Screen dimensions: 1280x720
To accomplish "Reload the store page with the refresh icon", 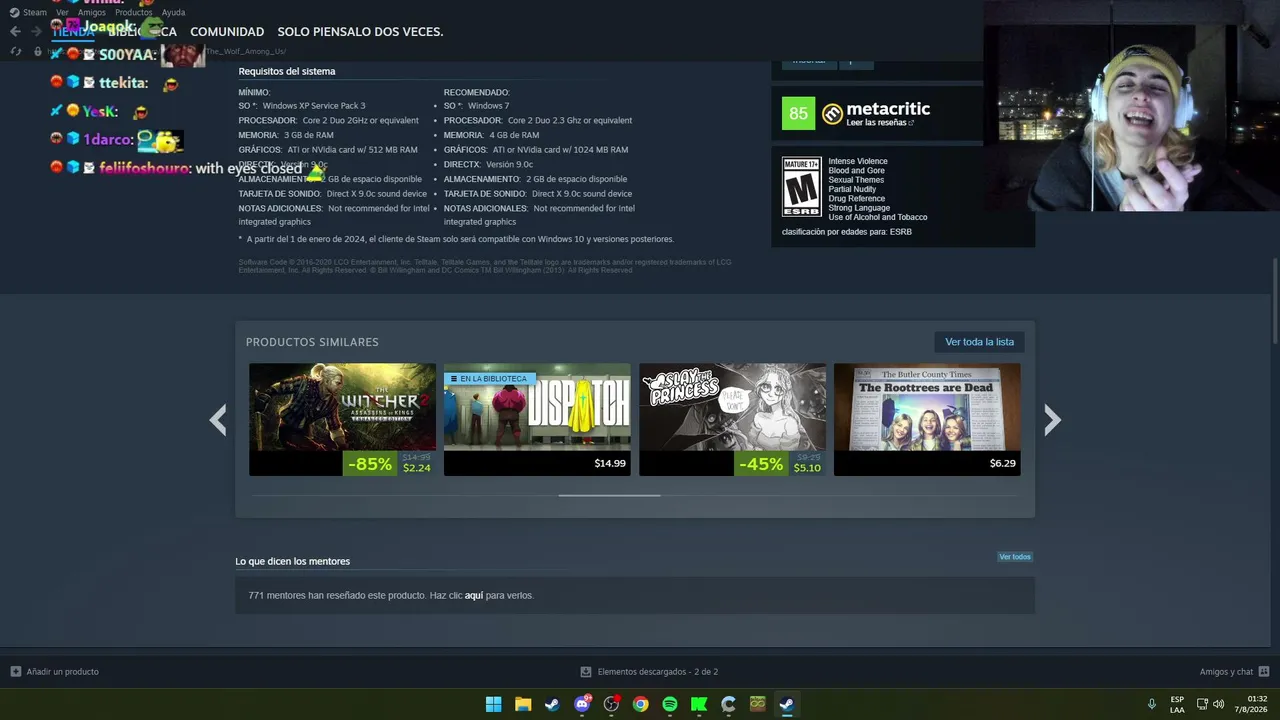I will coord(15,51).
